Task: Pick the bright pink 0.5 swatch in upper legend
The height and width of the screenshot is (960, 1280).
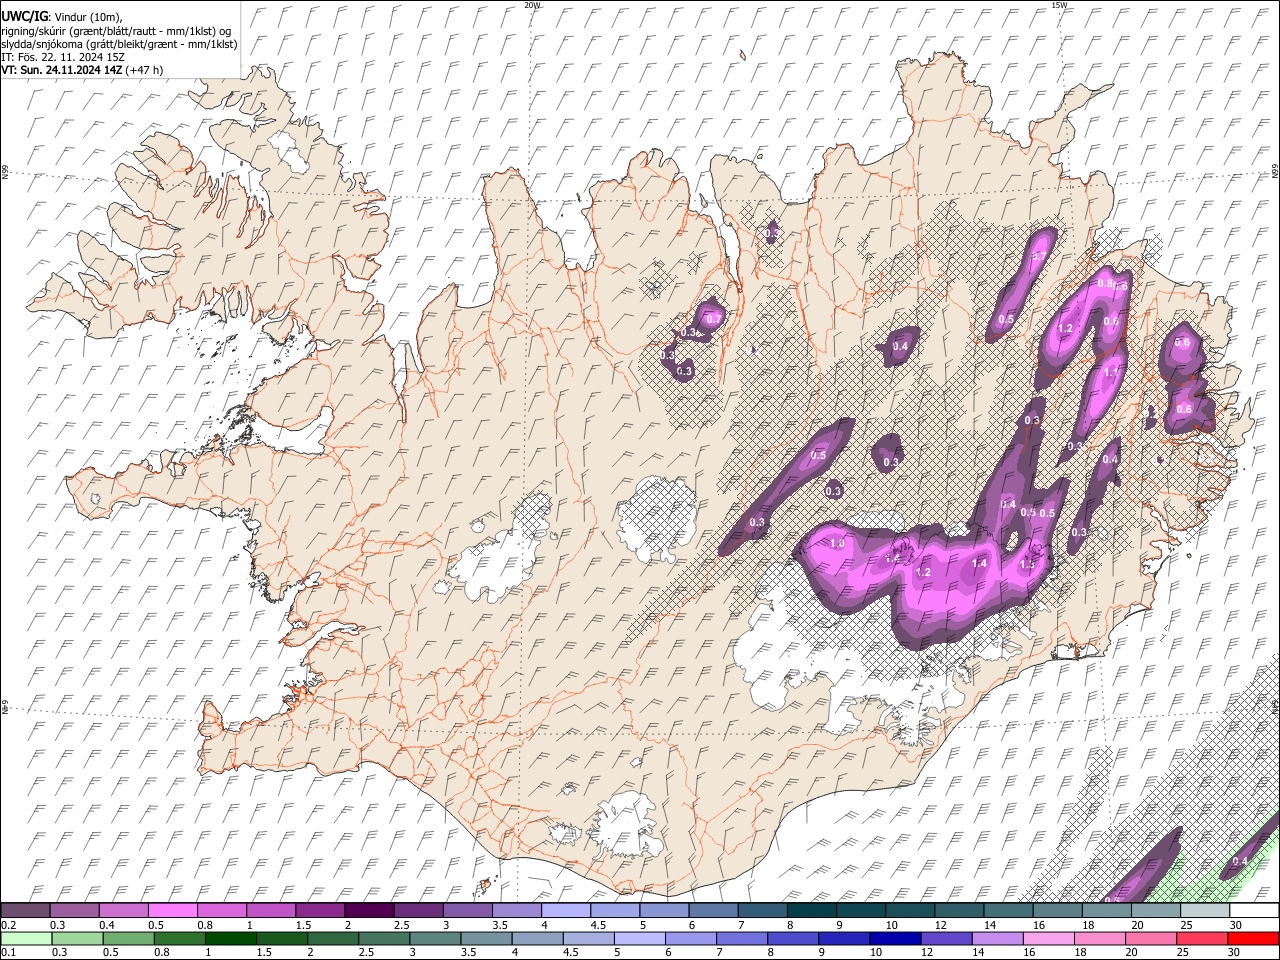Action: [x=173, y=910]
